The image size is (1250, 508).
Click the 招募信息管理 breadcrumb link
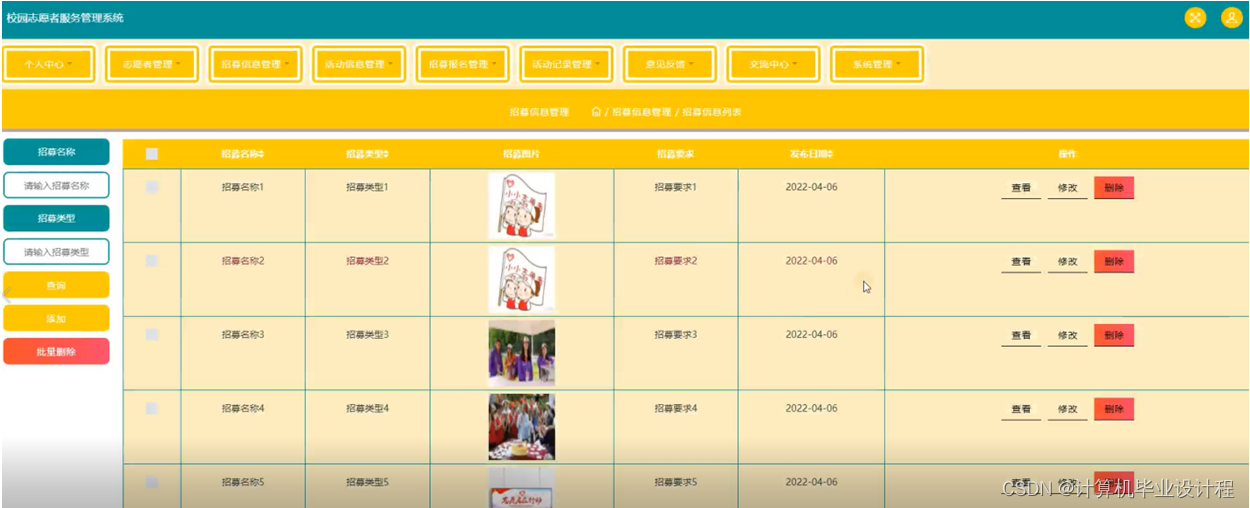[x=641, y=112]
